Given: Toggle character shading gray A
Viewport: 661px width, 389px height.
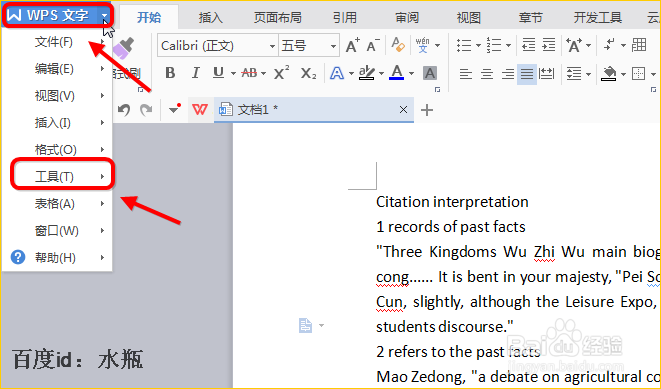Looking at the screenshot, I should 429,73.
